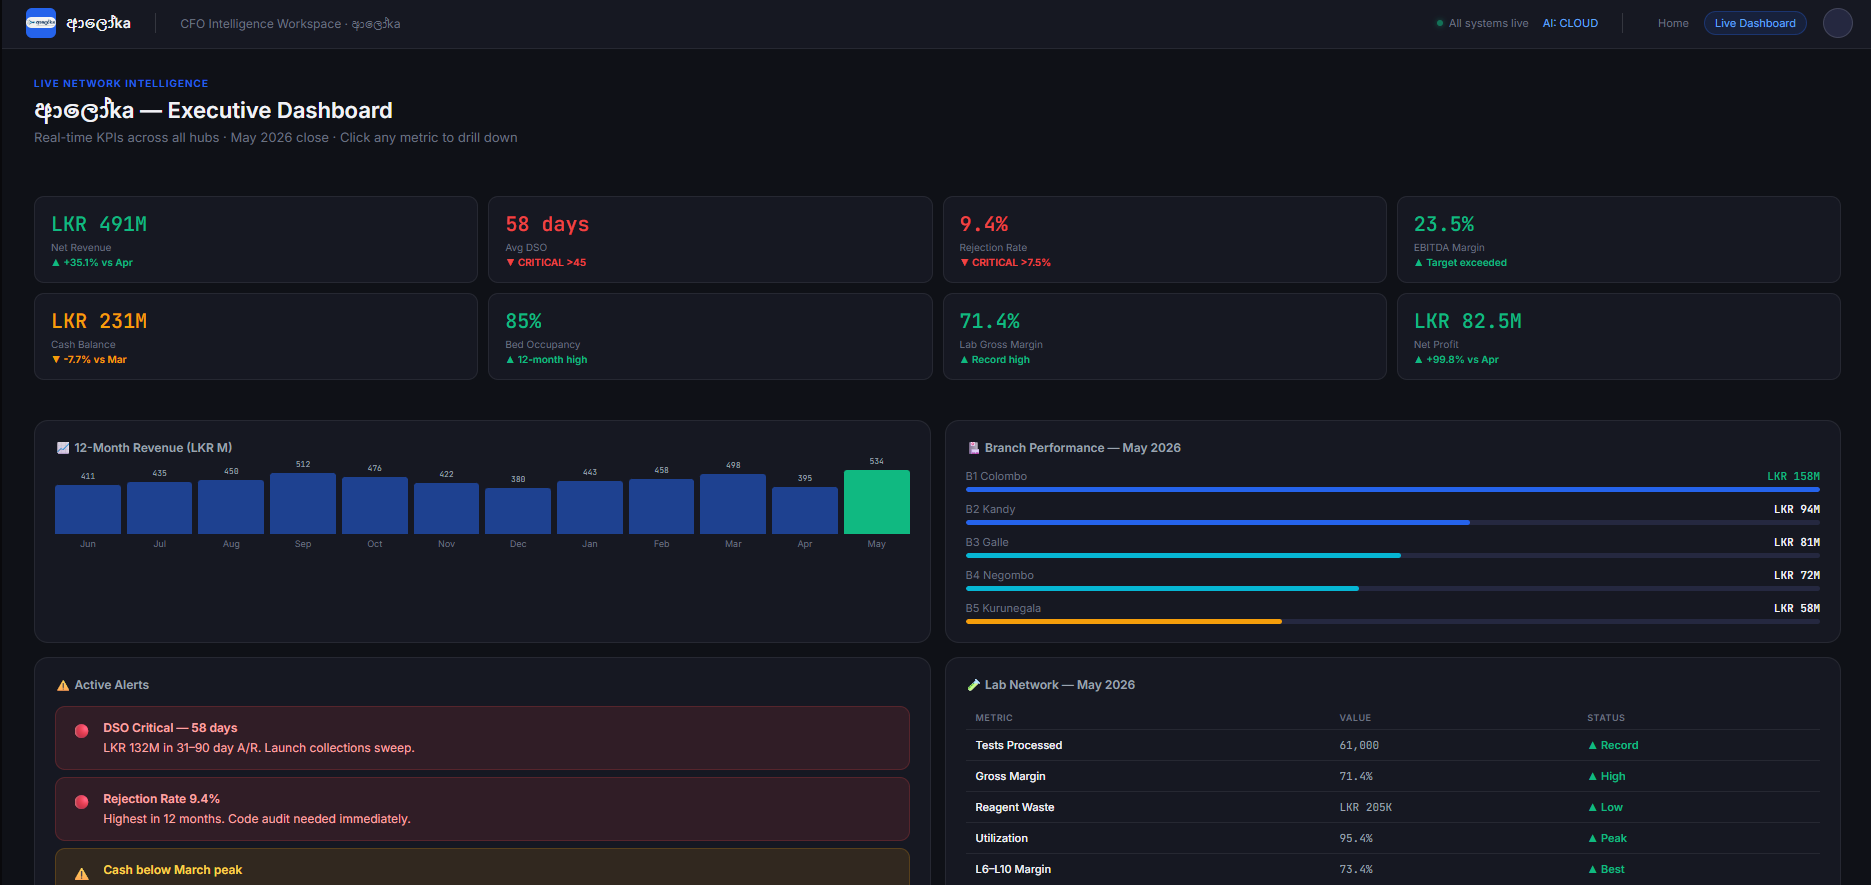The image size is (1871, 885).
Task: Click the B2 Kandy progress bar
Action: (x=1392, y=523)
